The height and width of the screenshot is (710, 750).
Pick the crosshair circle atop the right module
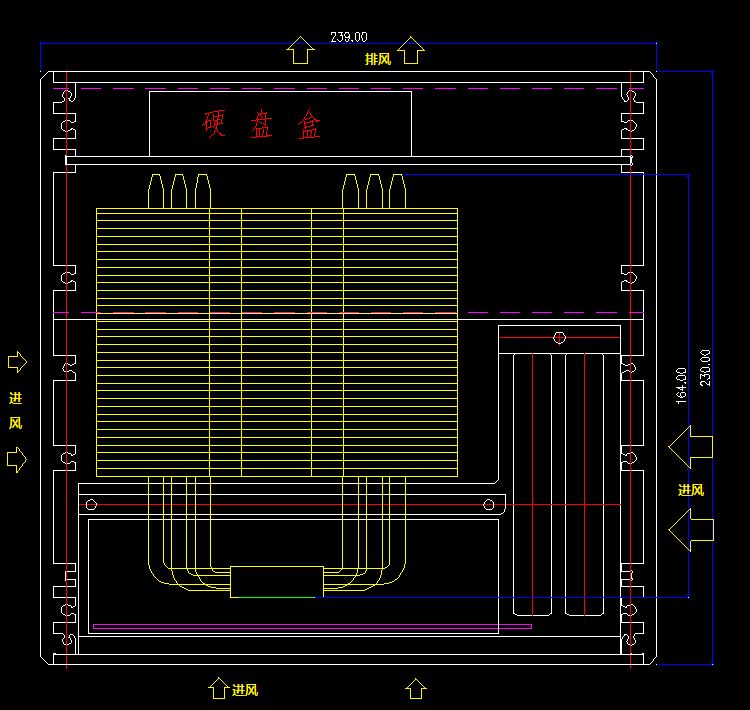point(559,338)
